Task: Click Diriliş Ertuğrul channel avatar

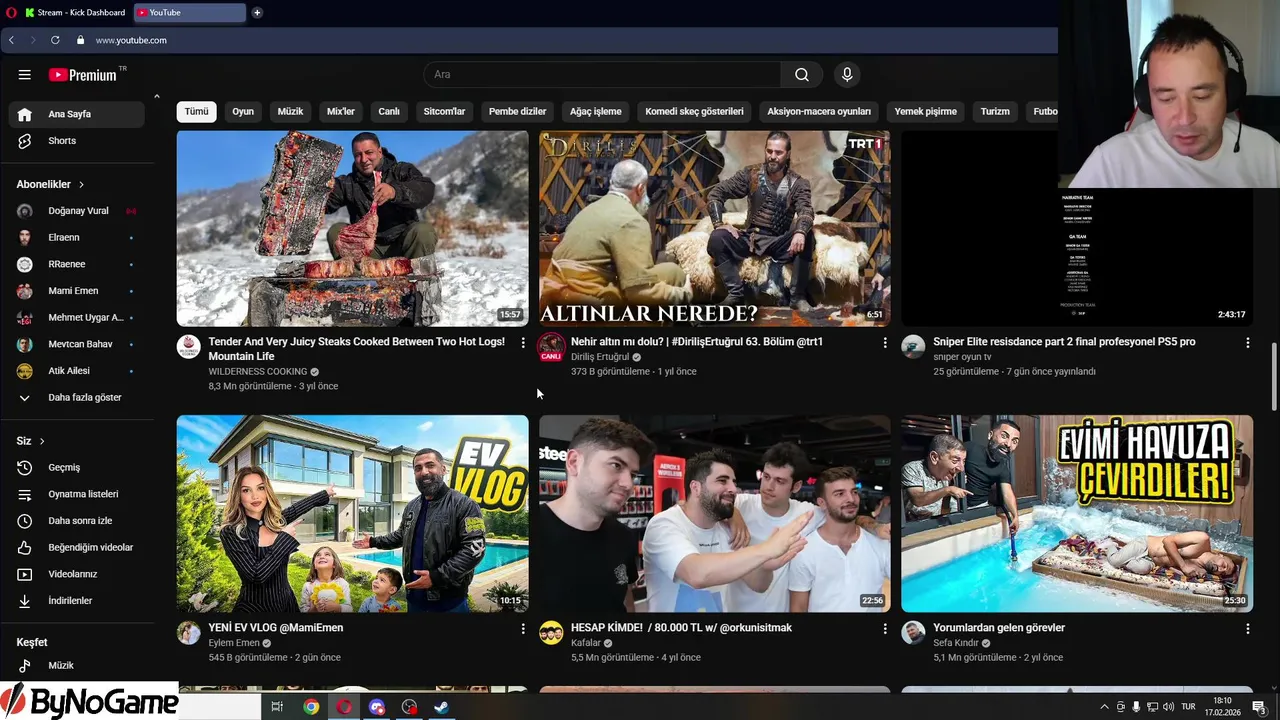Action: coord(551,347)
